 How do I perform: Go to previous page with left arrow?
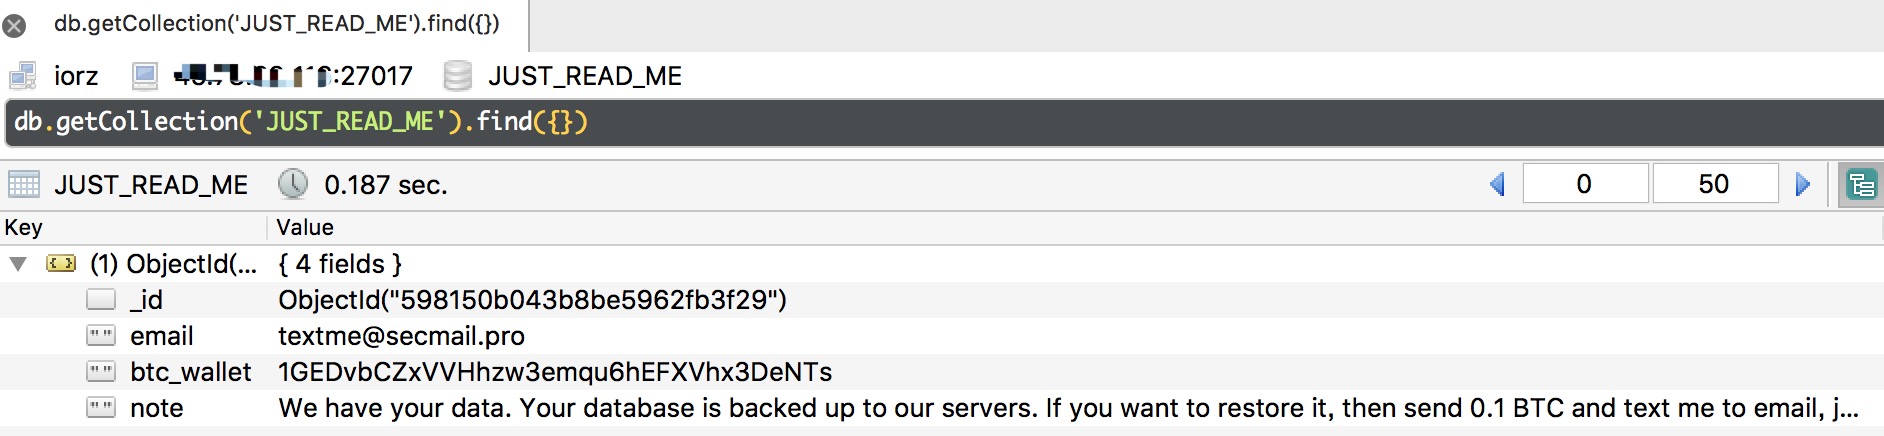[x=1497, y=184]
